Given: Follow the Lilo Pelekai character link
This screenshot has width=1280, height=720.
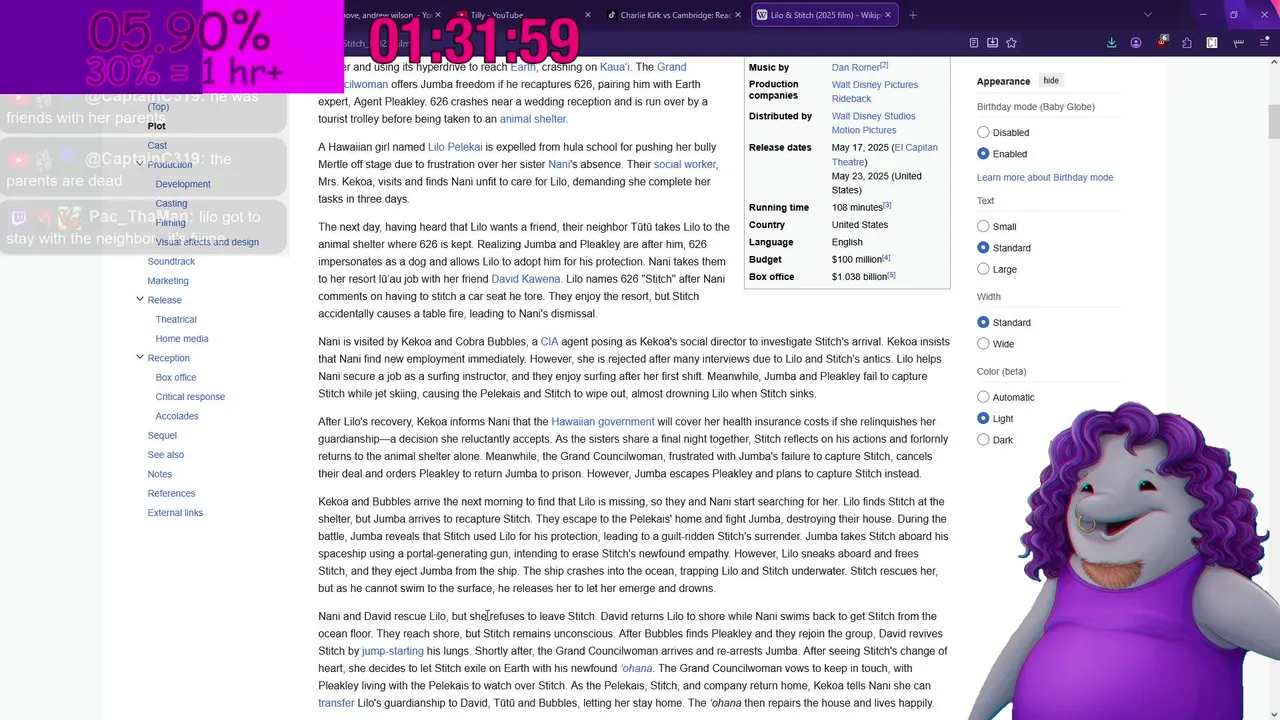Looking at the screenshot, I should tap(455, 147).
